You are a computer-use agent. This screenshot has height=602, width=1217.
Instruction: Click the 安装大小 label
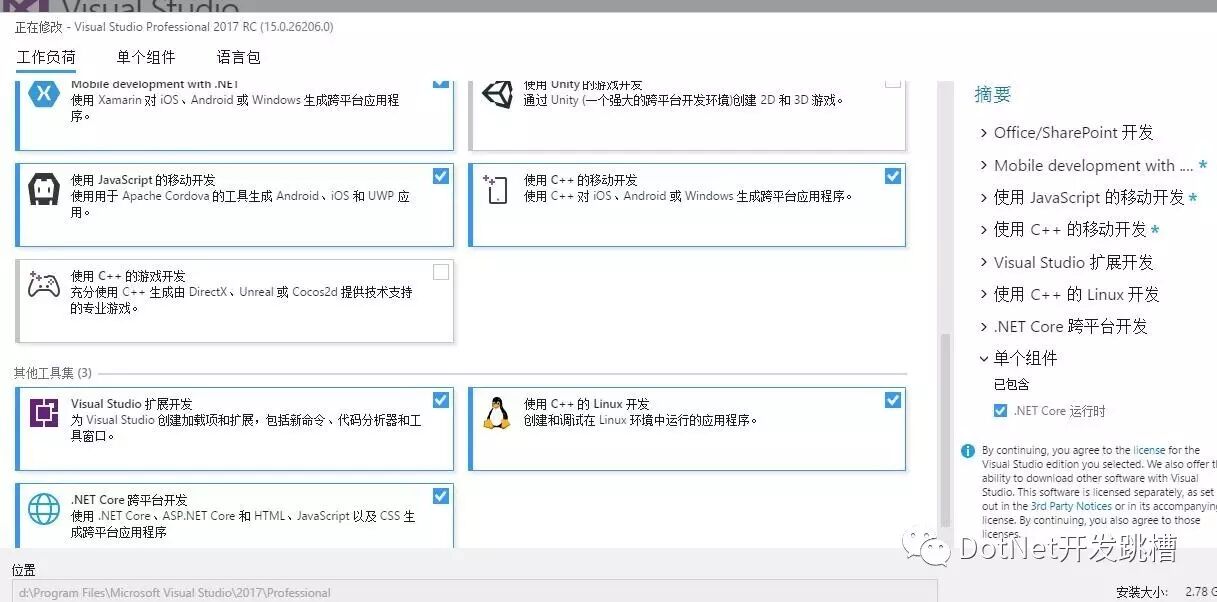tap(1140, 592)
